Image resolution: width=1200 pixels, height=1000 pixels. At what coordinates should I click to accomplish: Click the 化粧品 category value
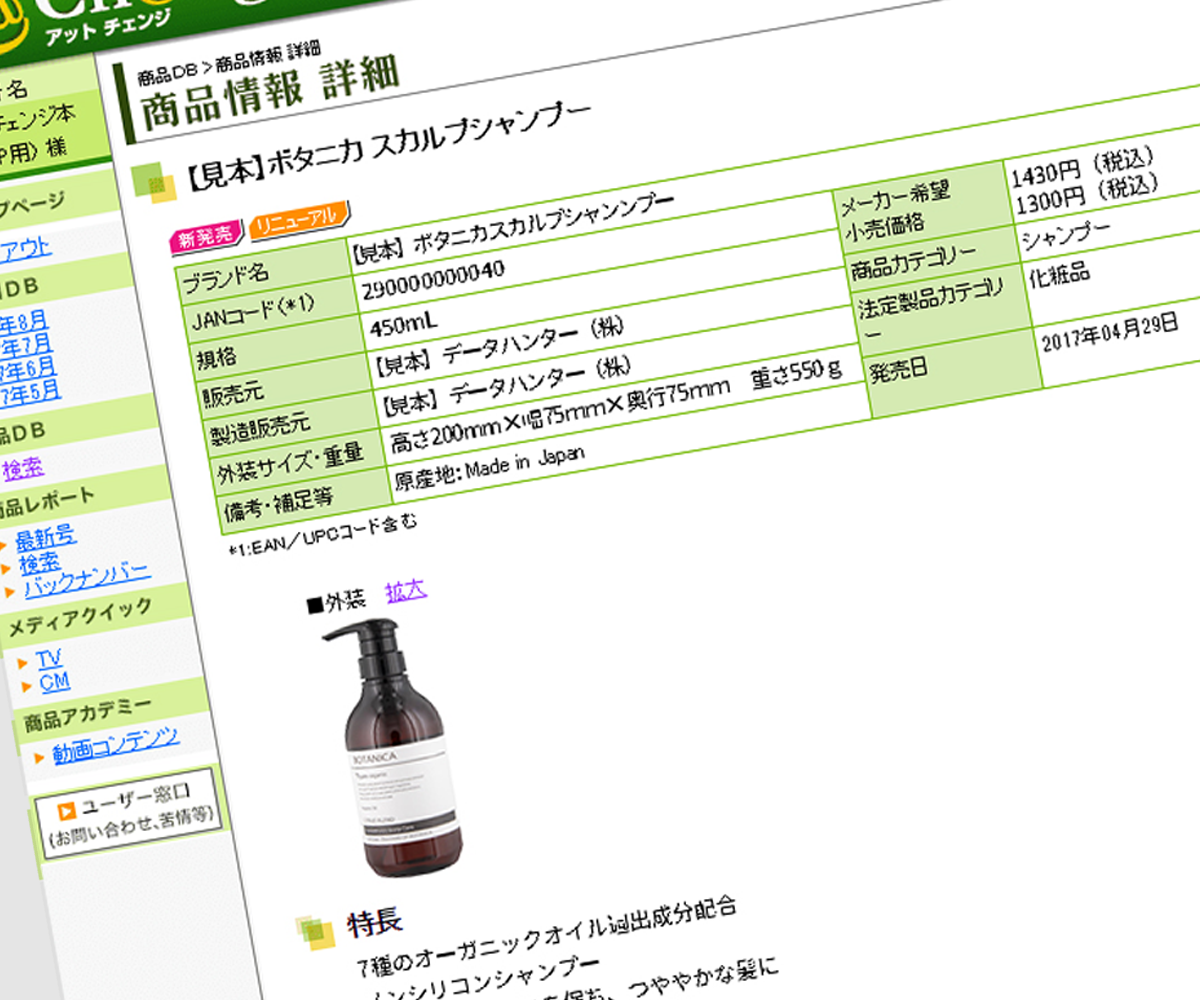pos(1059,273)
